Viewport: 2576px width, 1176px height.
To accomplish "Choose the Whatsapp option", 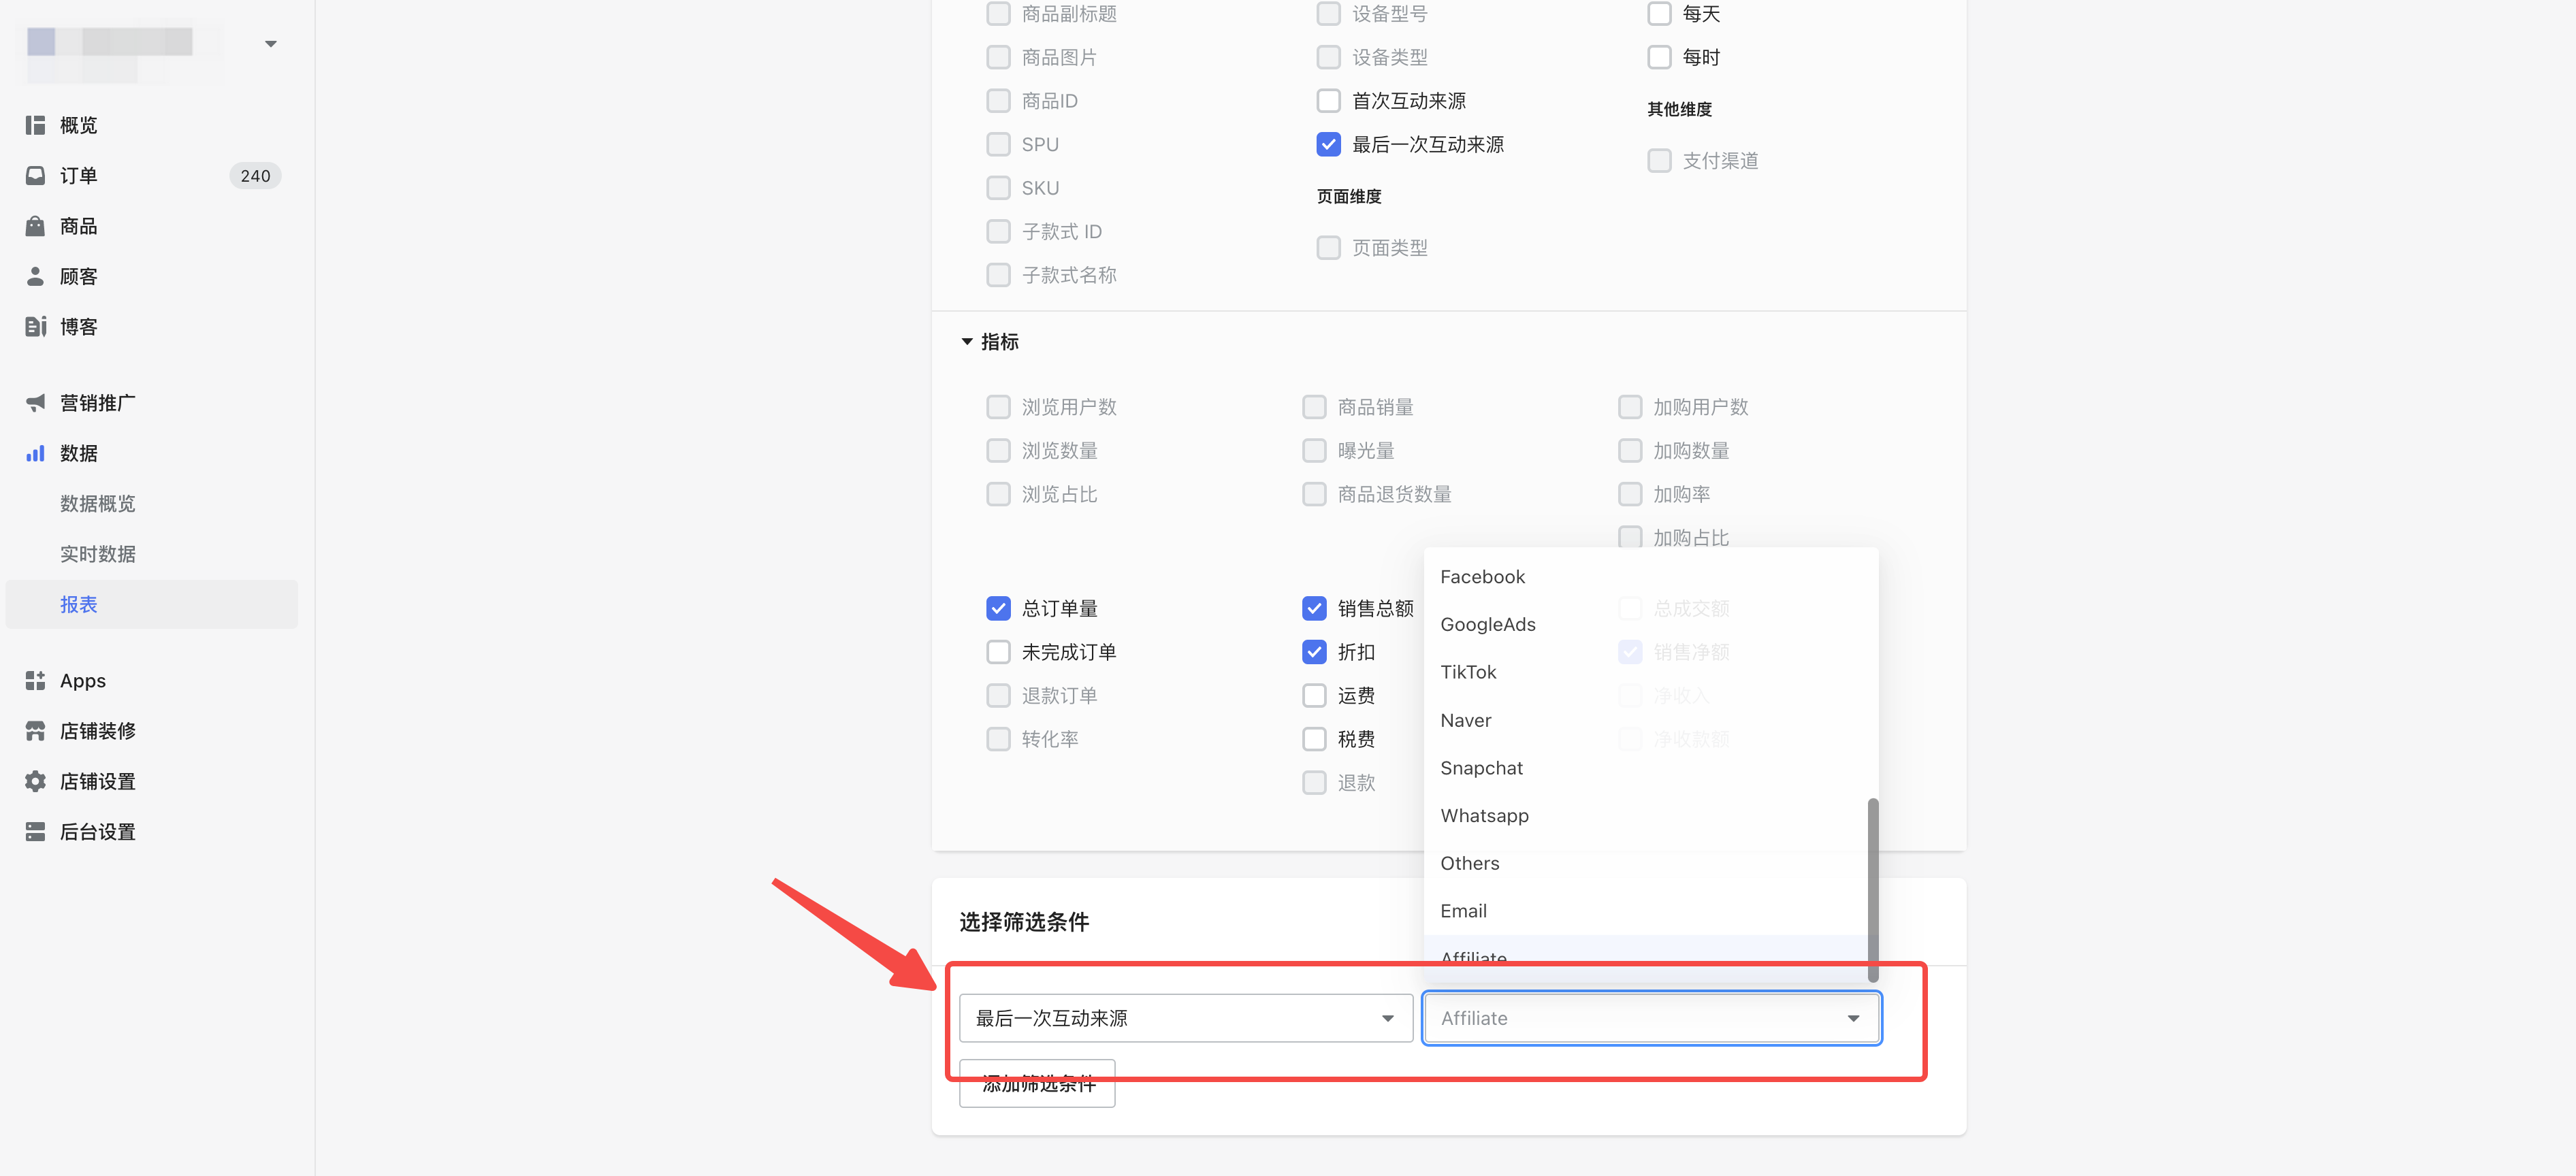I will 1484,815.
